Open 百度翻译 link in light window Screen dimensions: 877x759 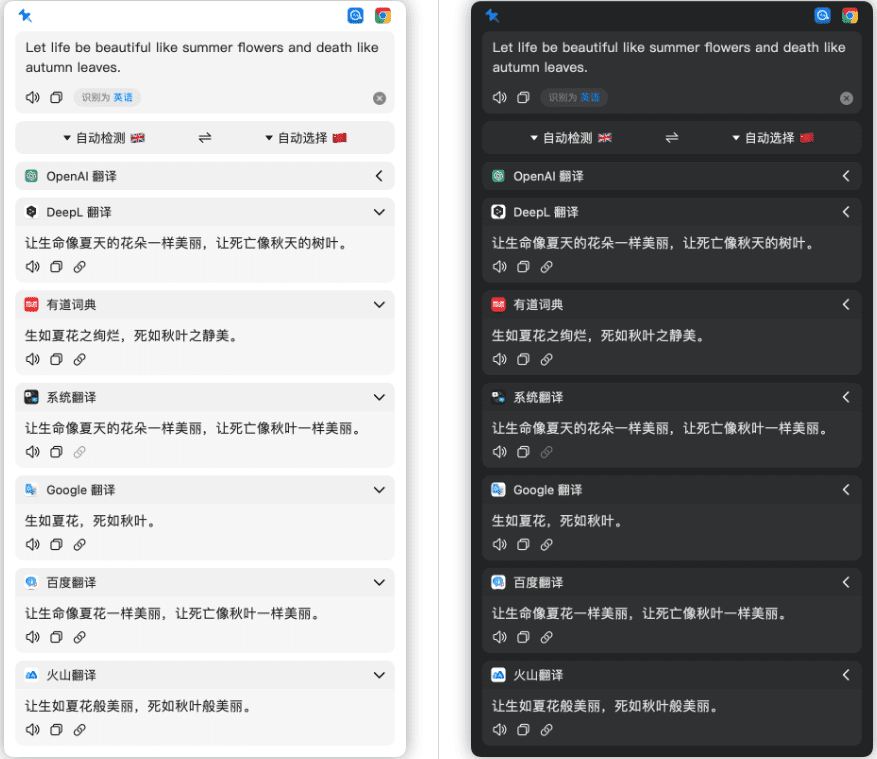(79, 637)
